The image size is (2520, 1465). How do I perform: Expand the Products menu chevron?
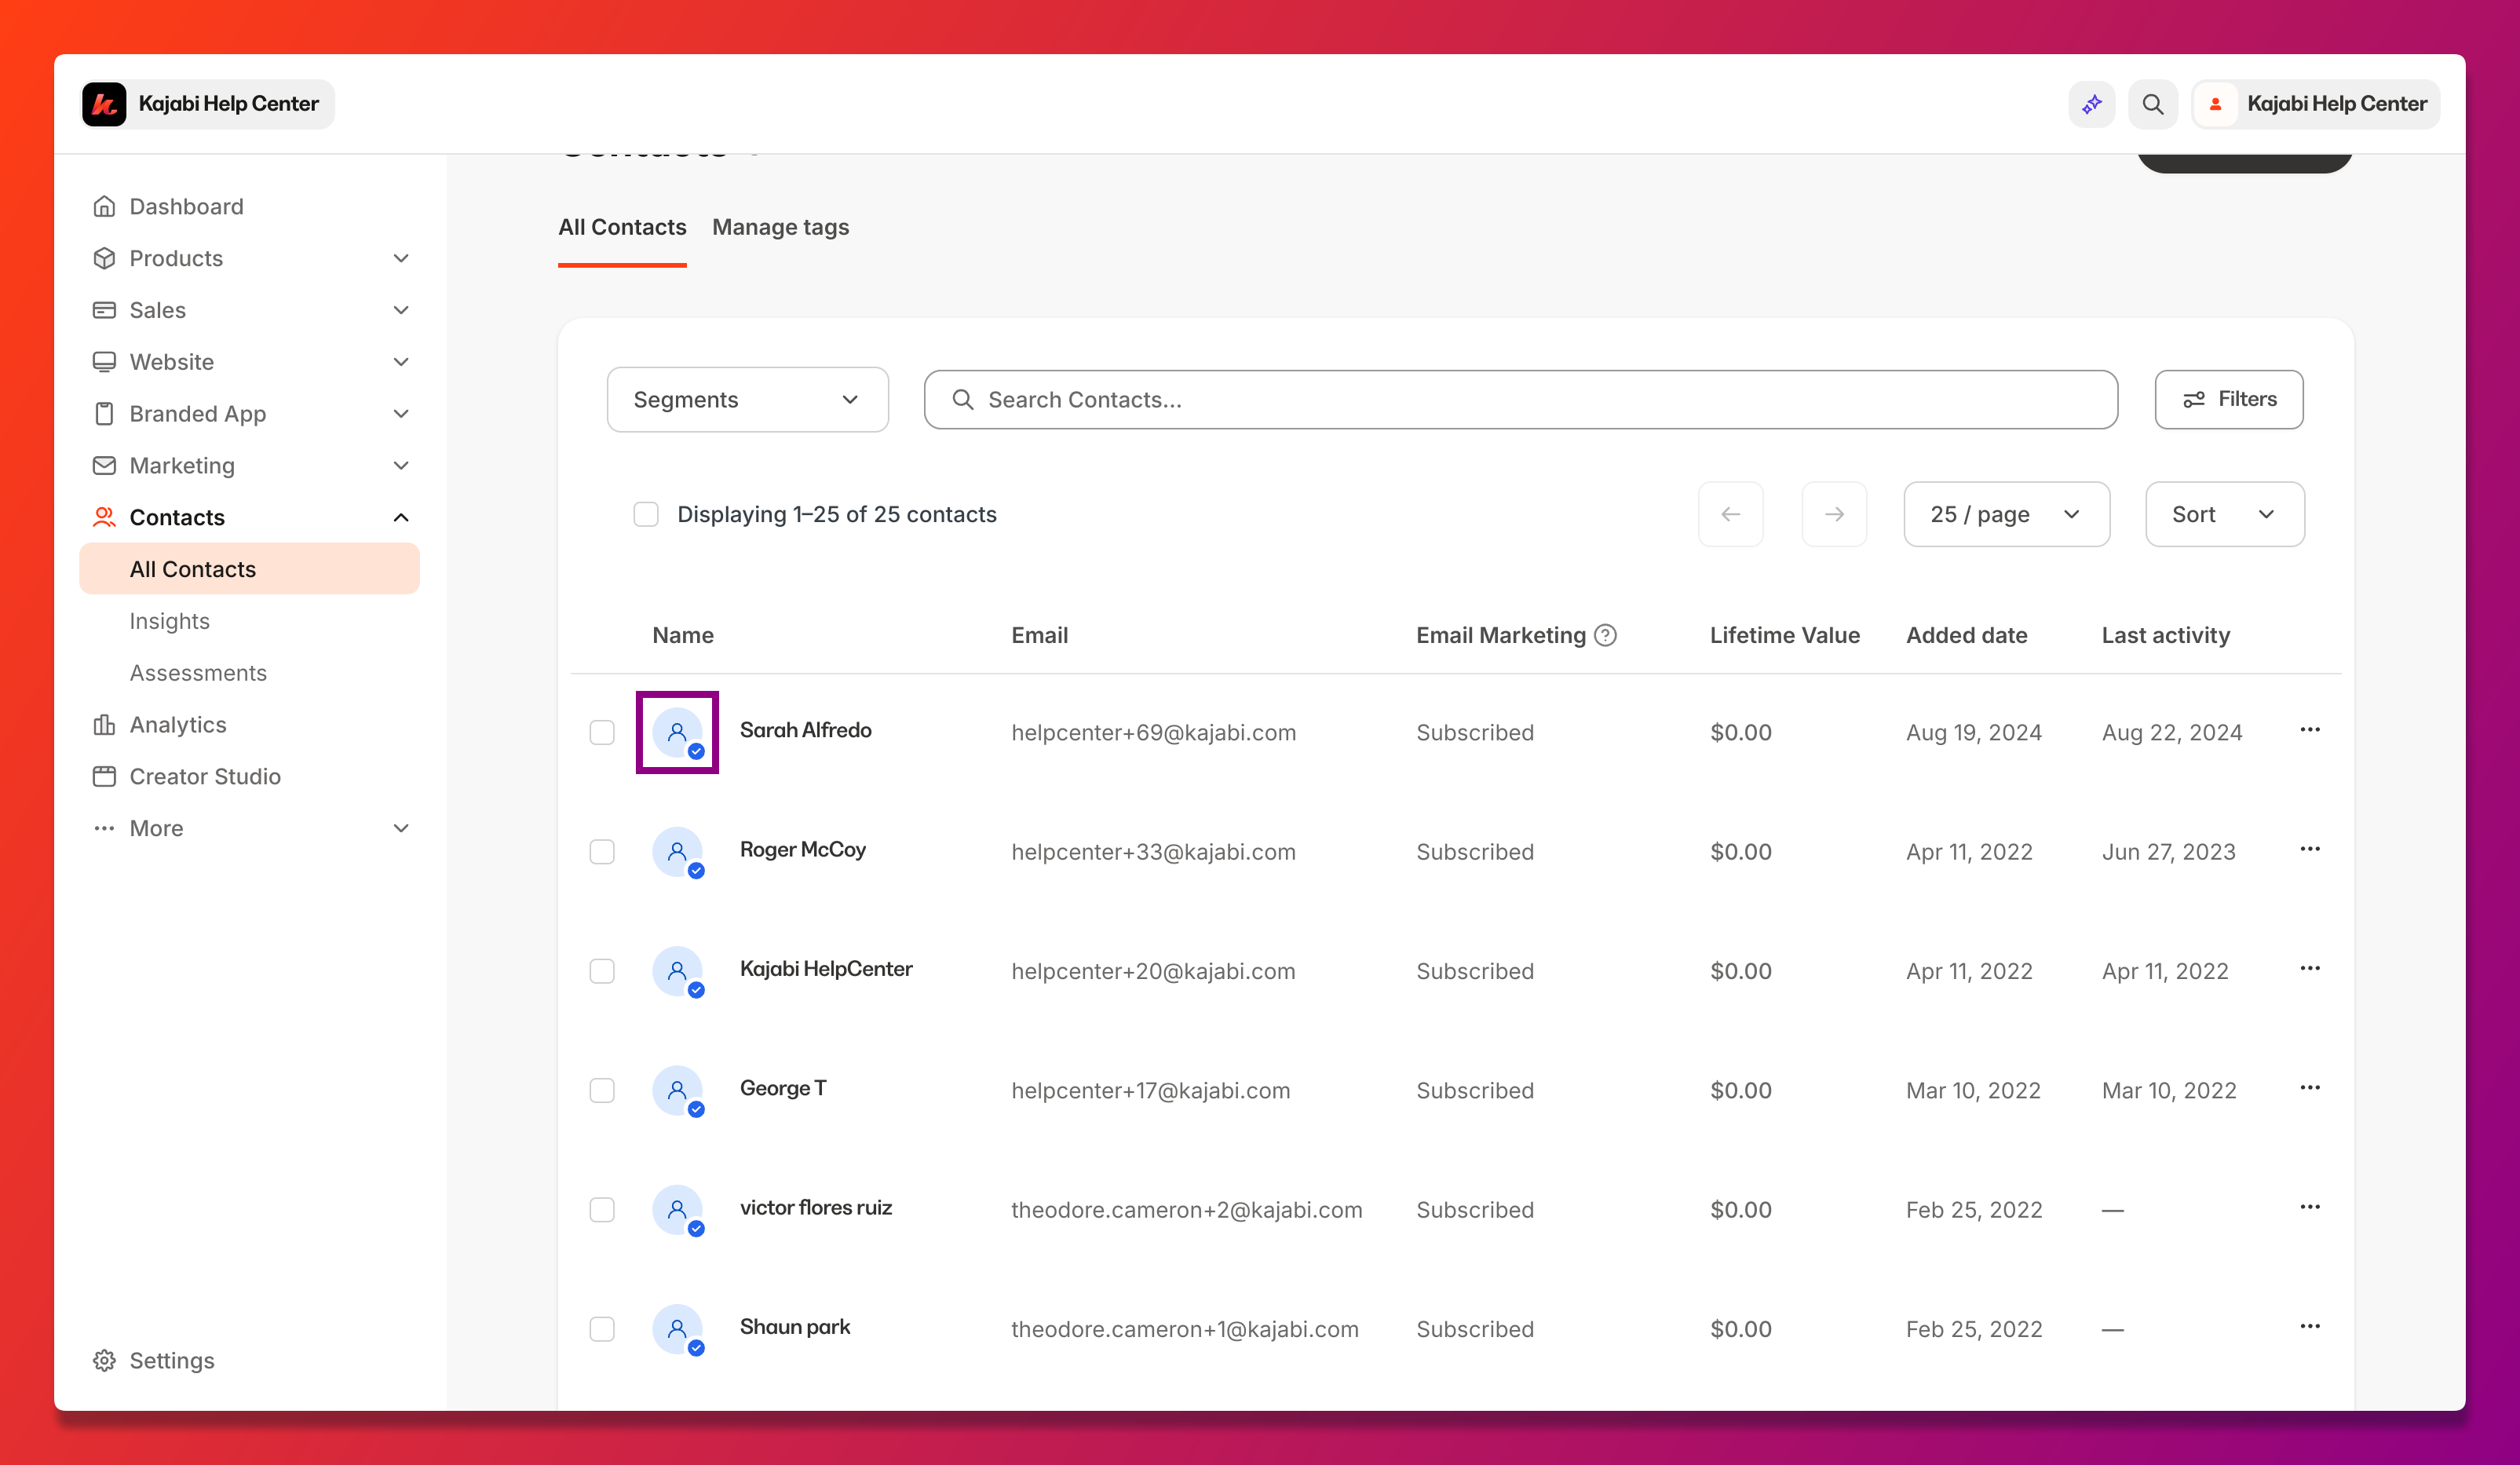click(401, 258)
